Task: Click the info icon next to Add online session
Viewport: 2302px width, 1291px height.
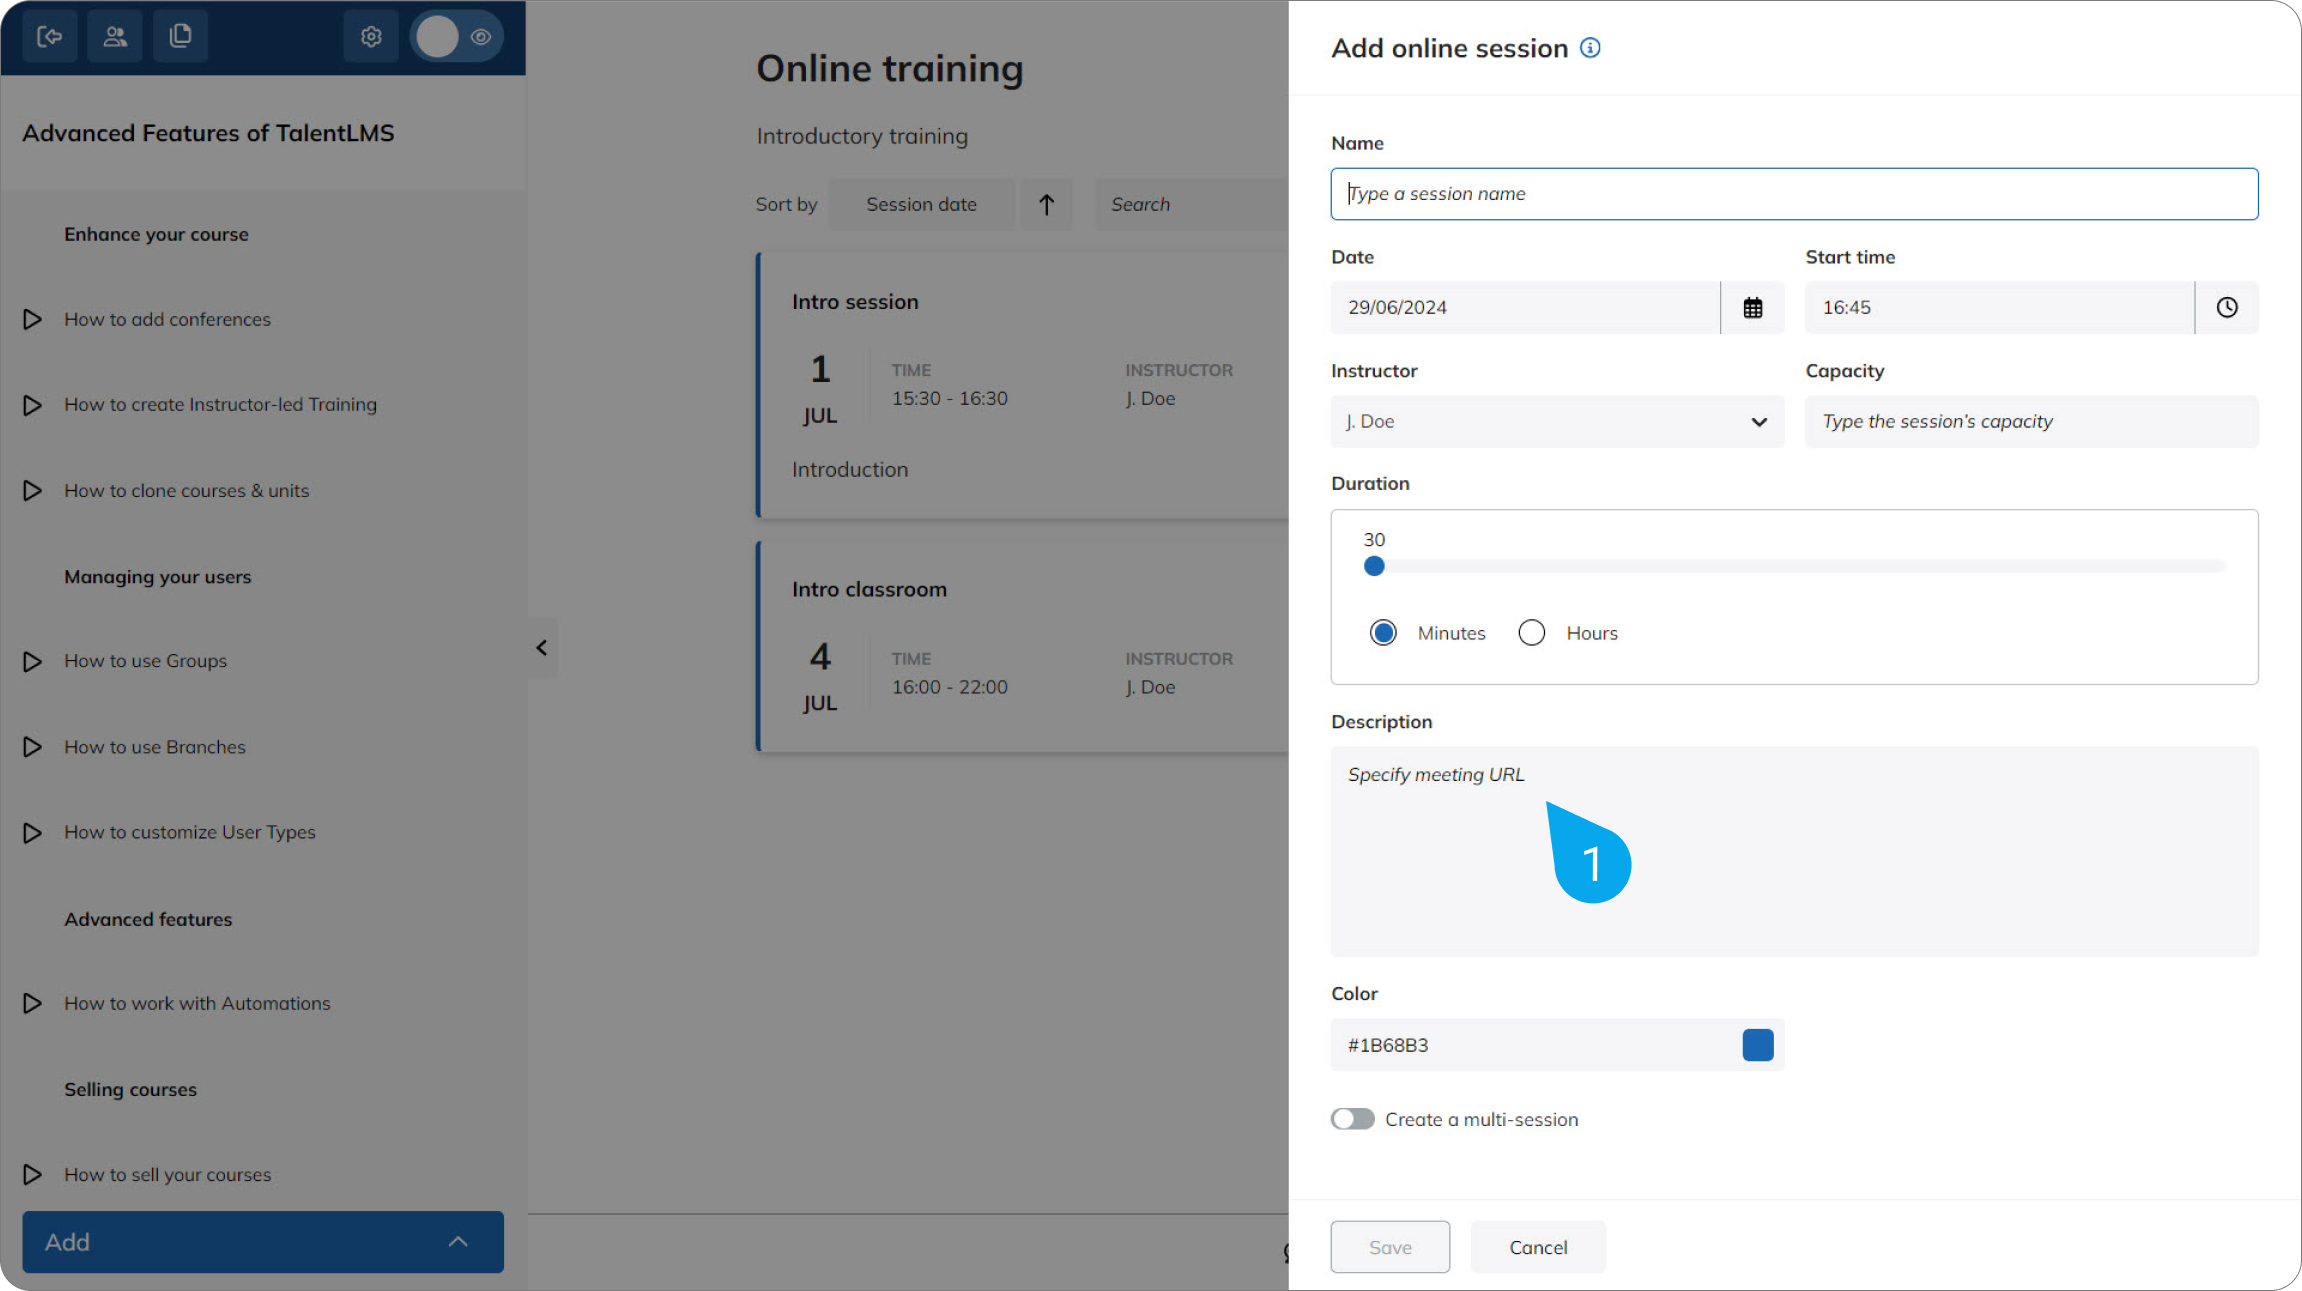Action: coord(1590,47)
